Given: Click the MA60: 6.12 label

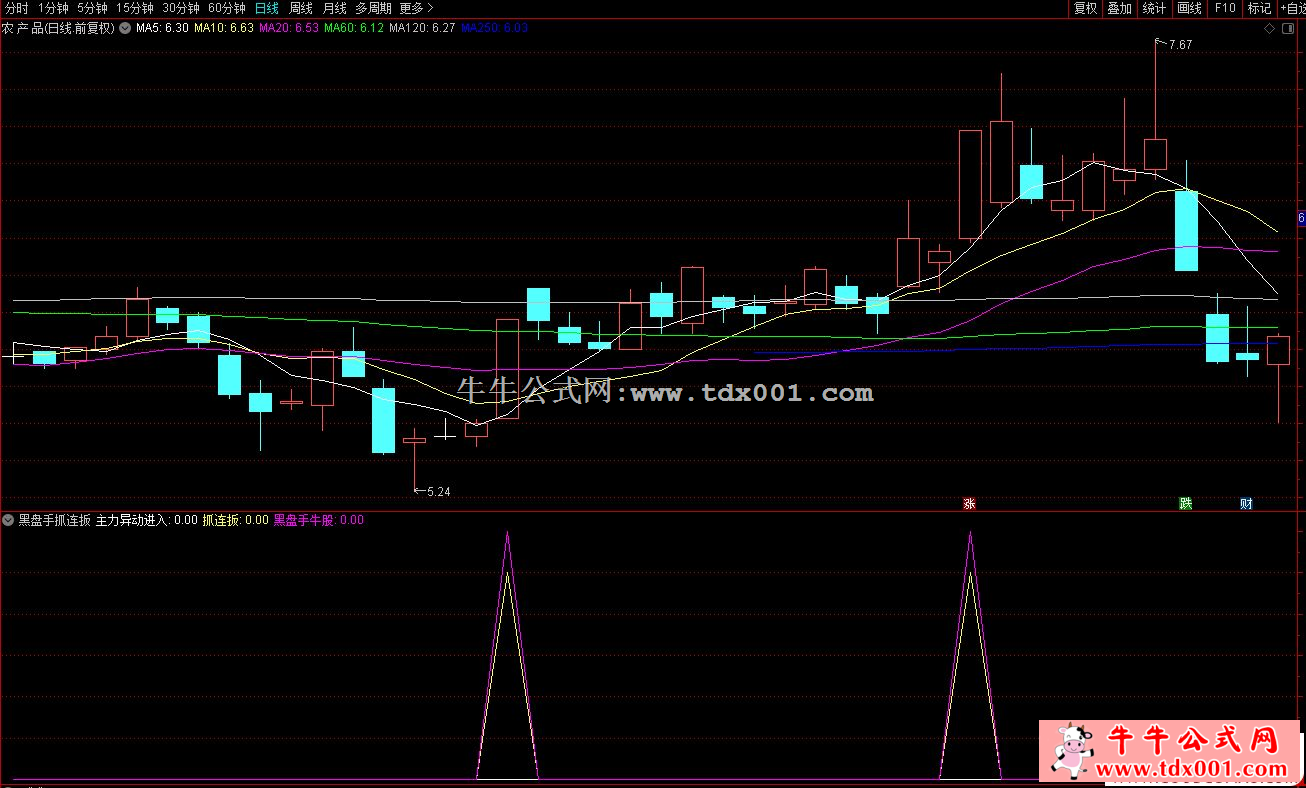Looking at the screenshot, I should coord(354,28).
